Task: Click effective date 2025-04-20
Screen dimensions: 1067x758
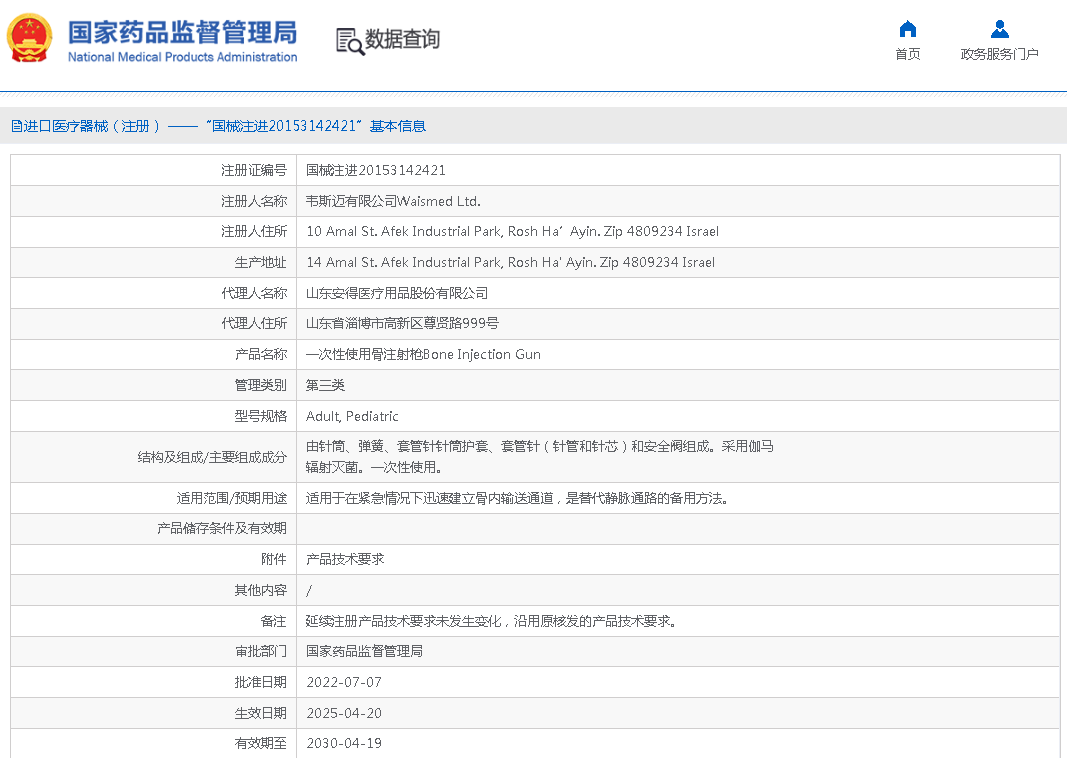Action: pos(344,713)
